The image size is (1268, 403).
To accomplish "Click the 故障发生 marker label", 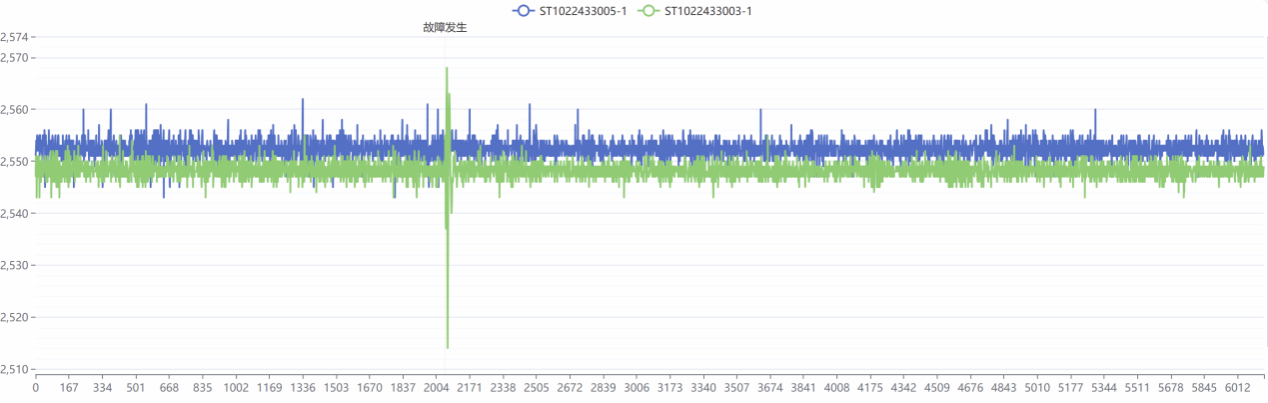I will (x=445, y=28).
